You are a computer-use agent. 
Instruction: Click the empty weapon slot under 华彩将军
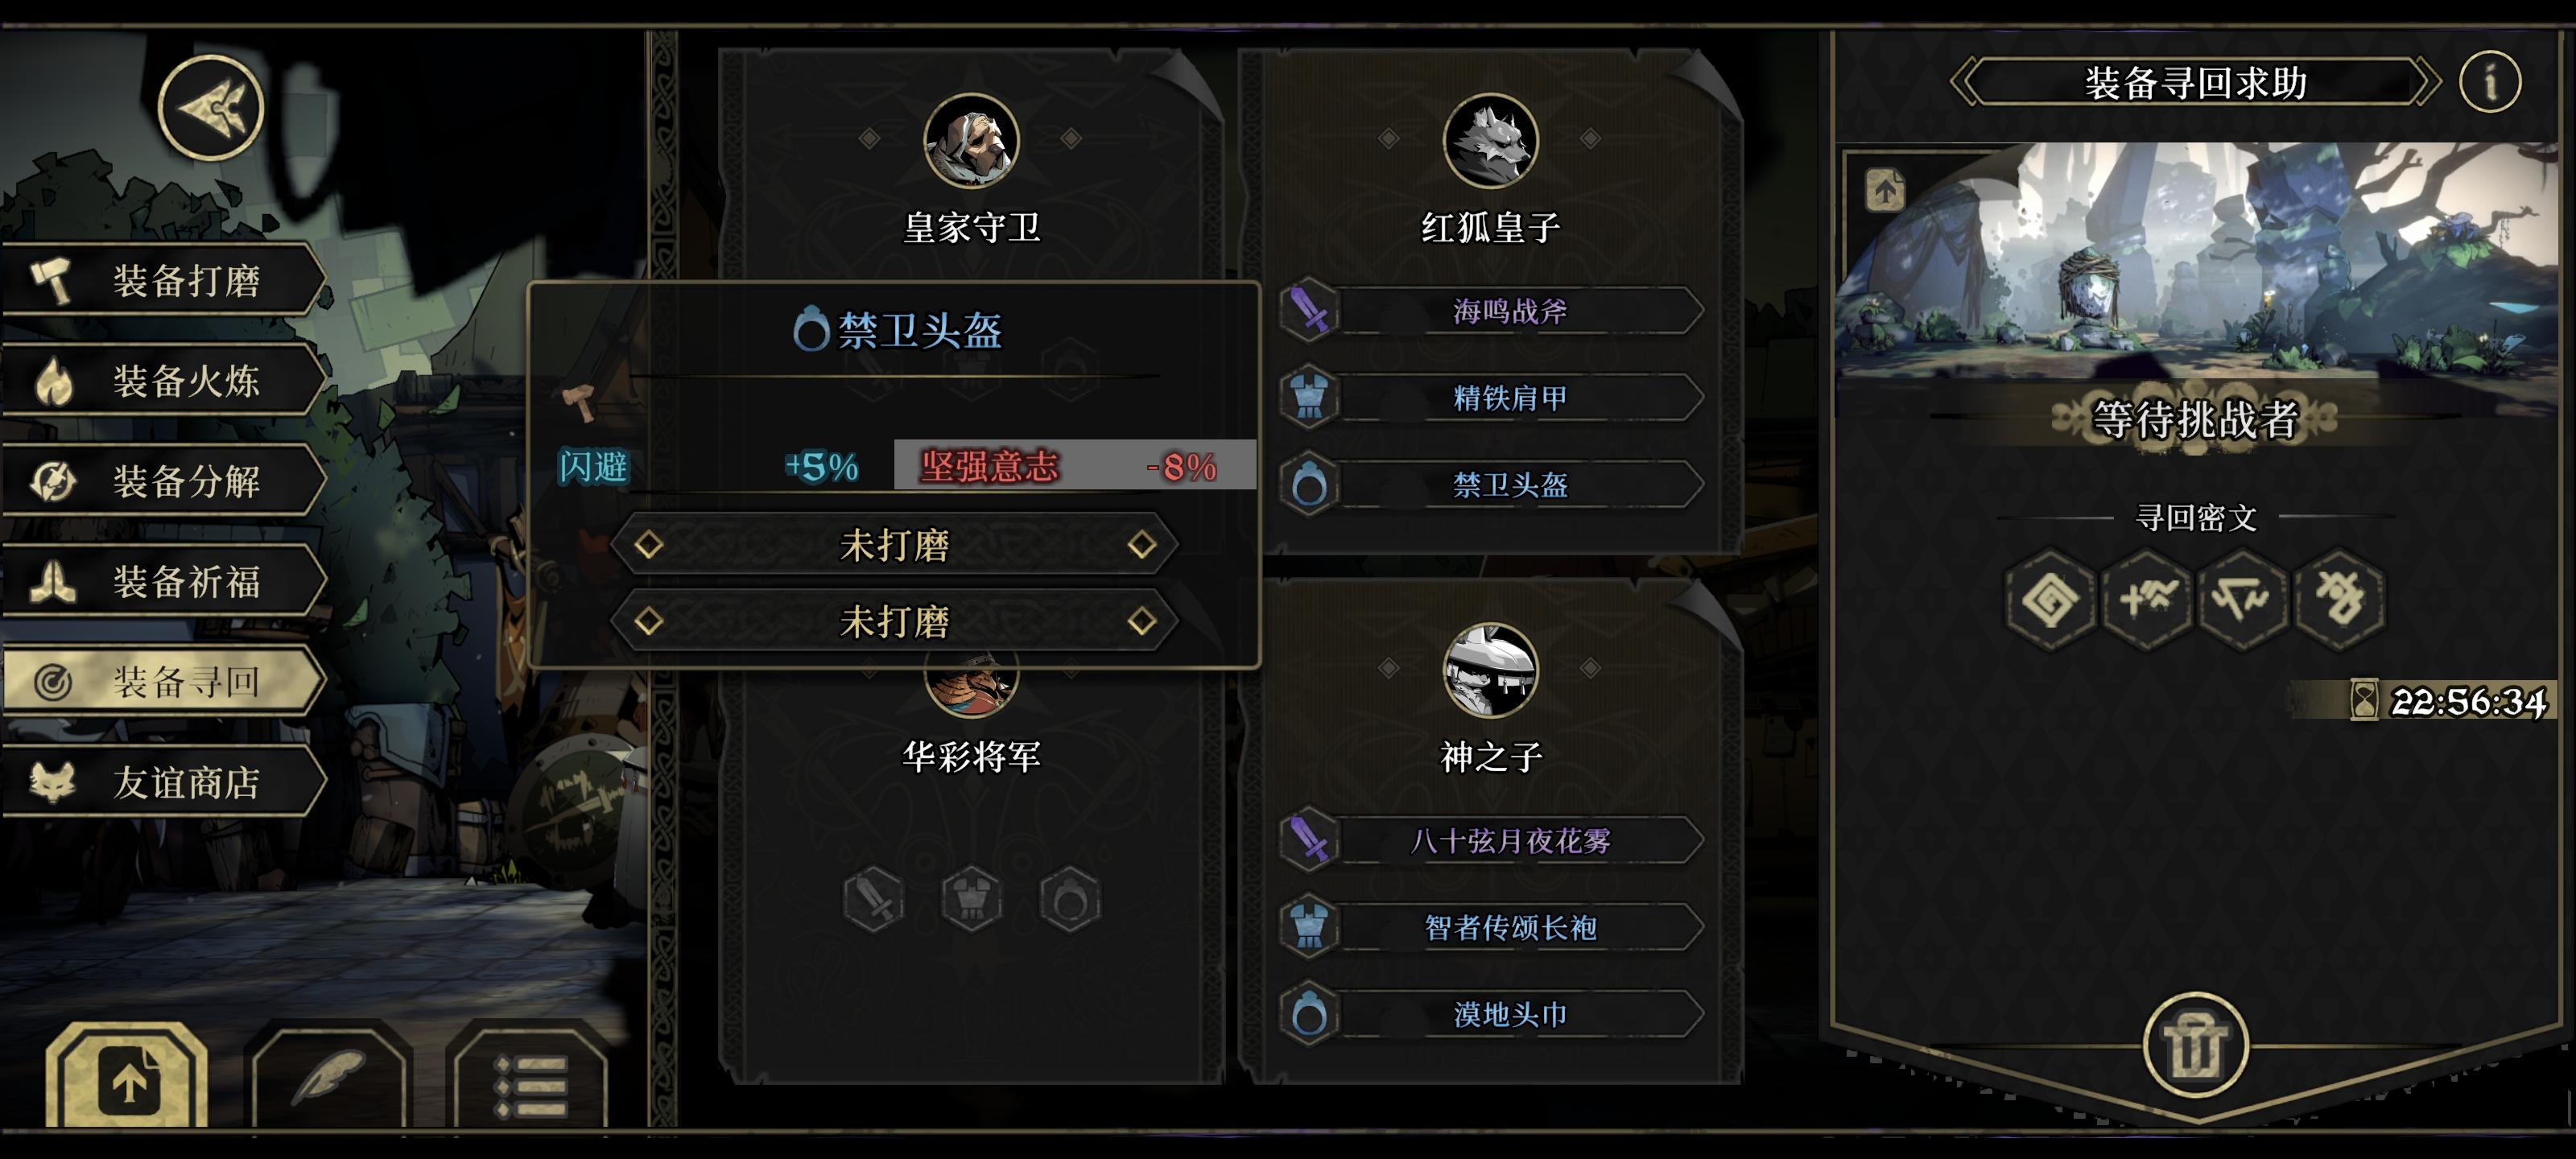pyautogui.click(x=873, y=898)
